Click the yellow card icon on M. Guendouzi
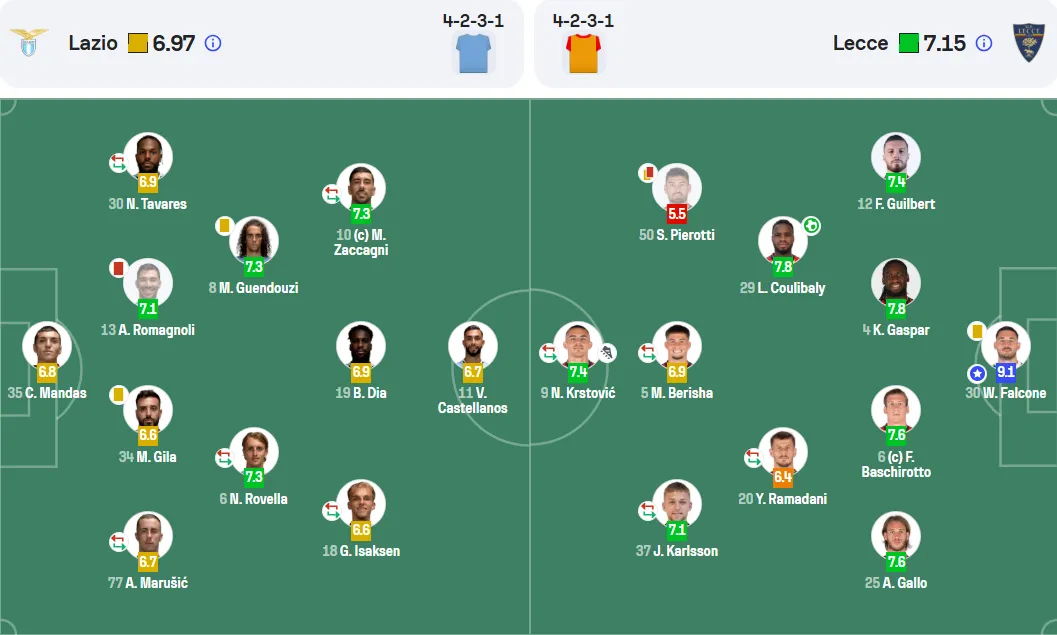This screenshot has width=1057, height=635. [224, 225]
